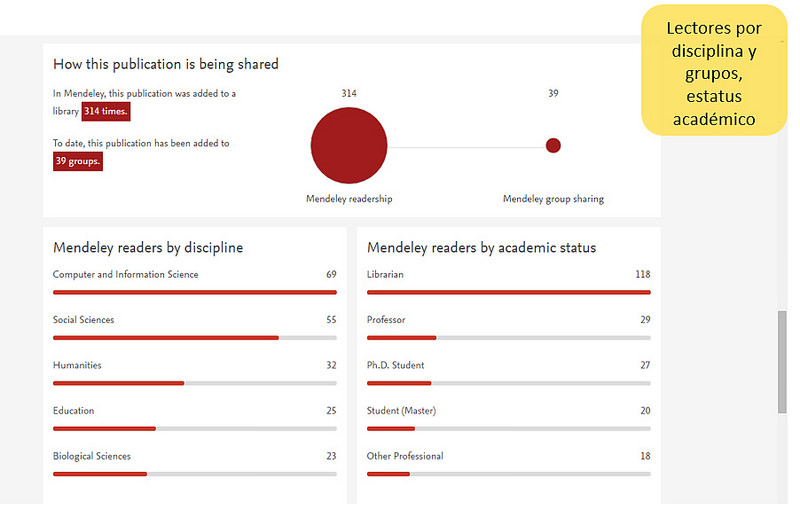This screenshot has height=510, width=800.
Task: Click the Computer and Information Science bar
Action: point(194,292)
